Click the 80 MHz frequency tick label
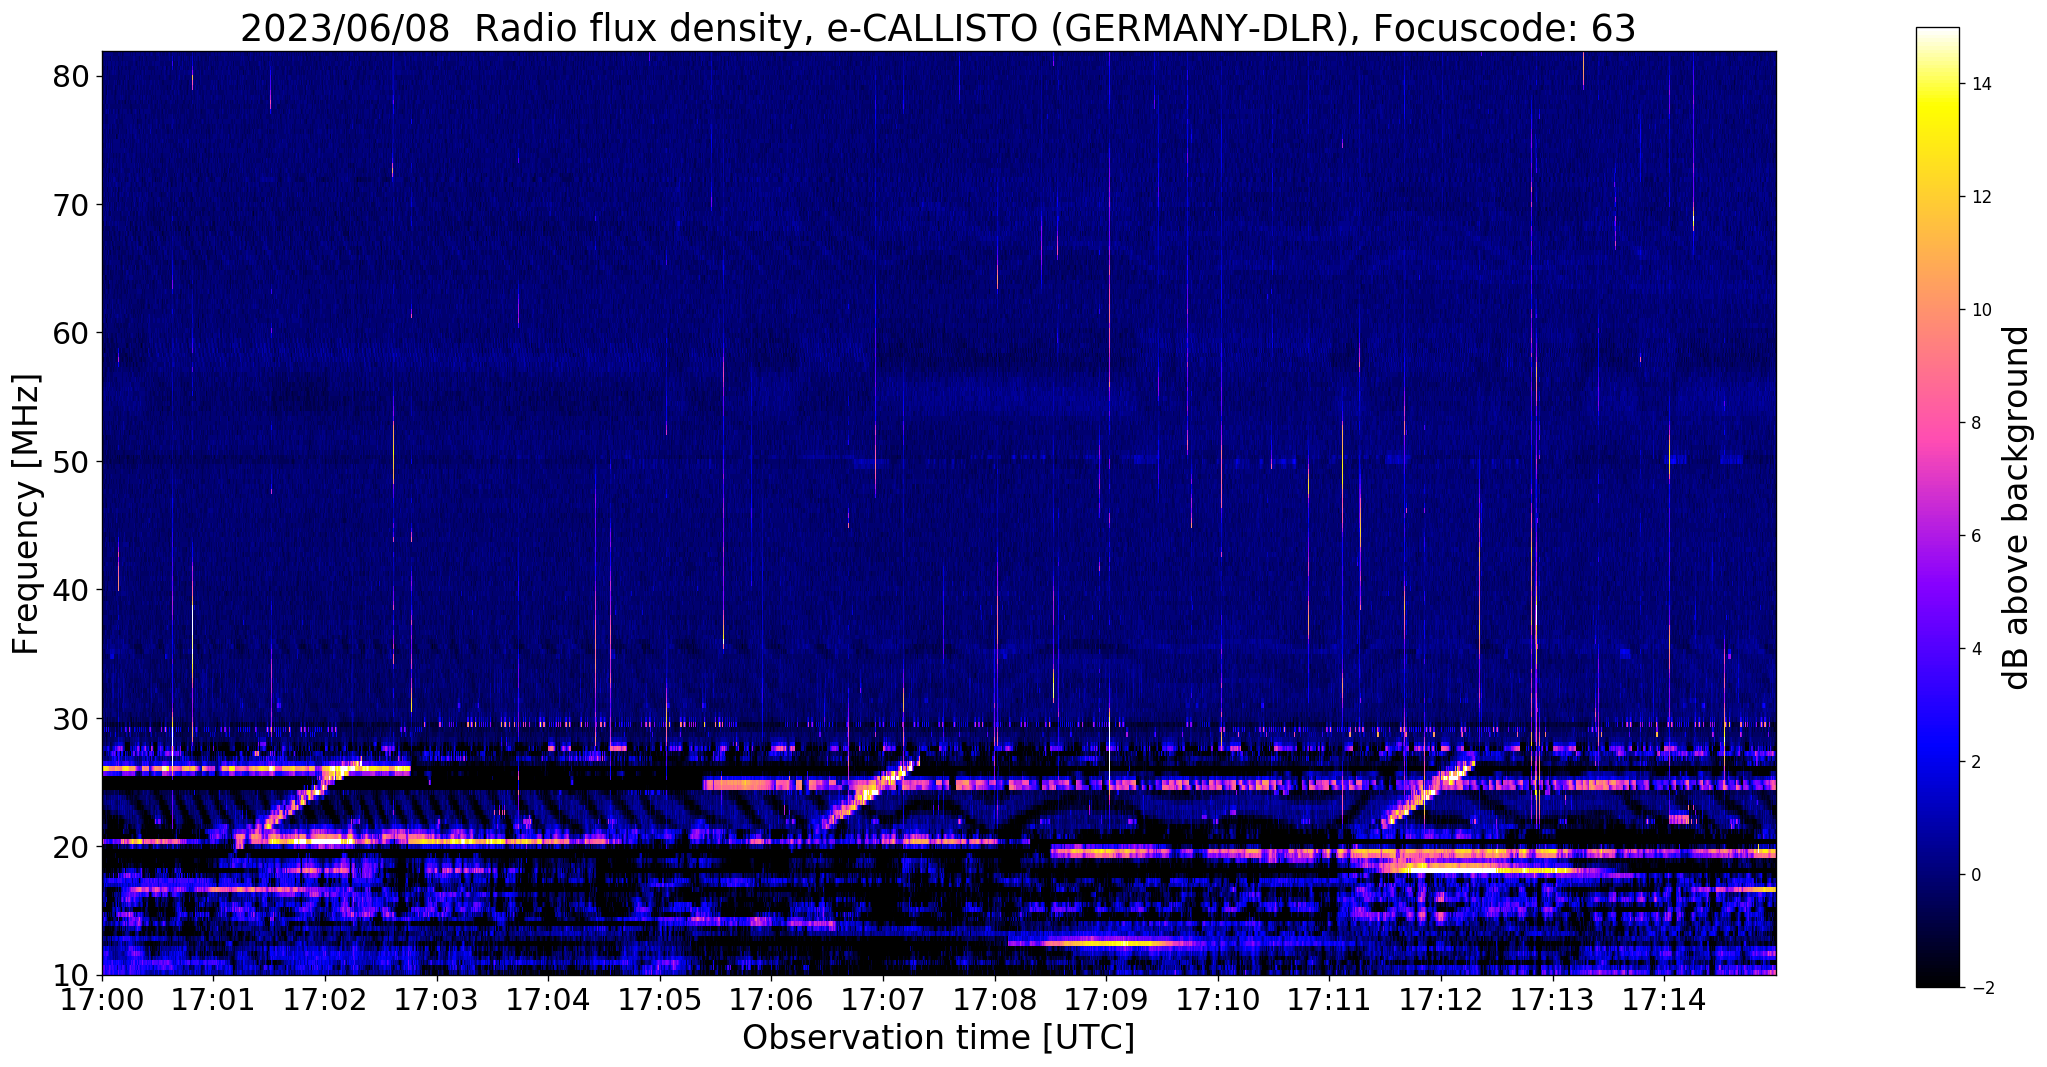 tap(70, 76)
